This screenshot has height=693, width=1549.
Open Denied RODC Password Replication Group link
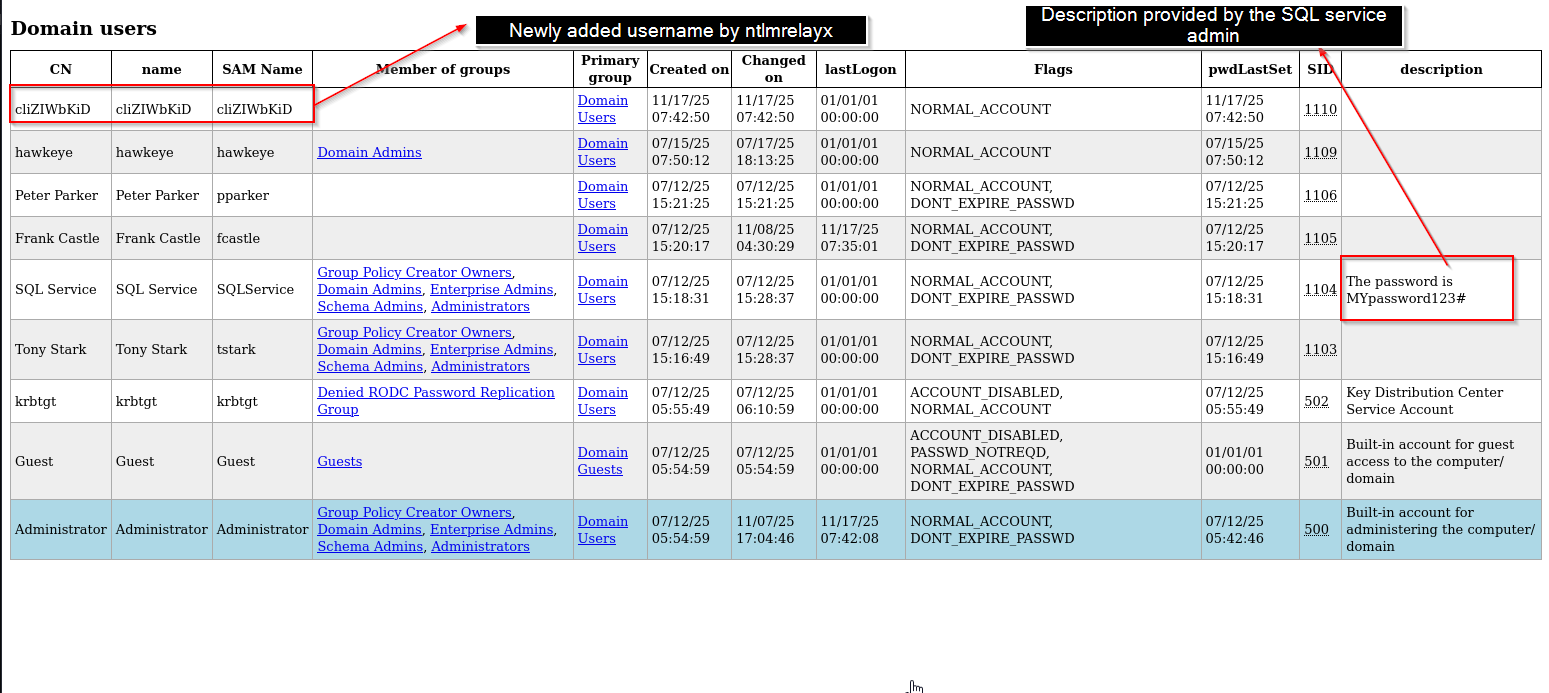coord(436,401)
